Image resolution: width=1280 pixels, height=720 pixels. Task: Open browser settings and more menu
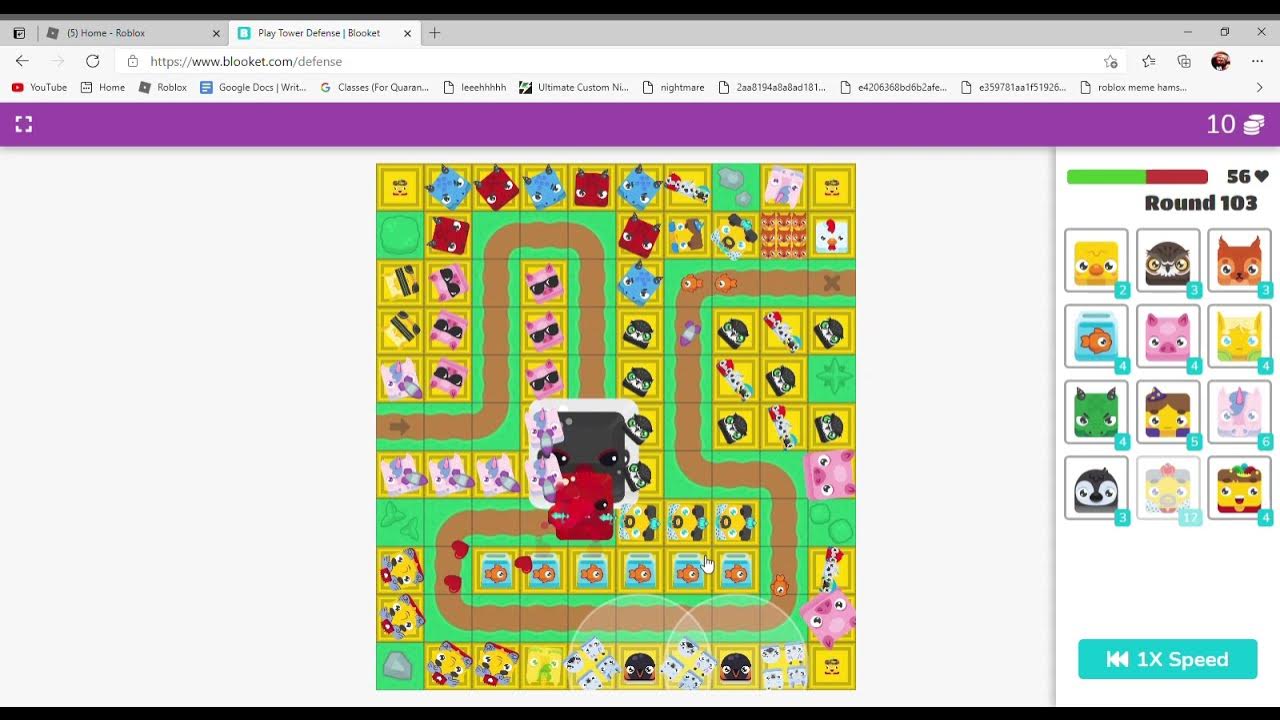[1257, 61]
